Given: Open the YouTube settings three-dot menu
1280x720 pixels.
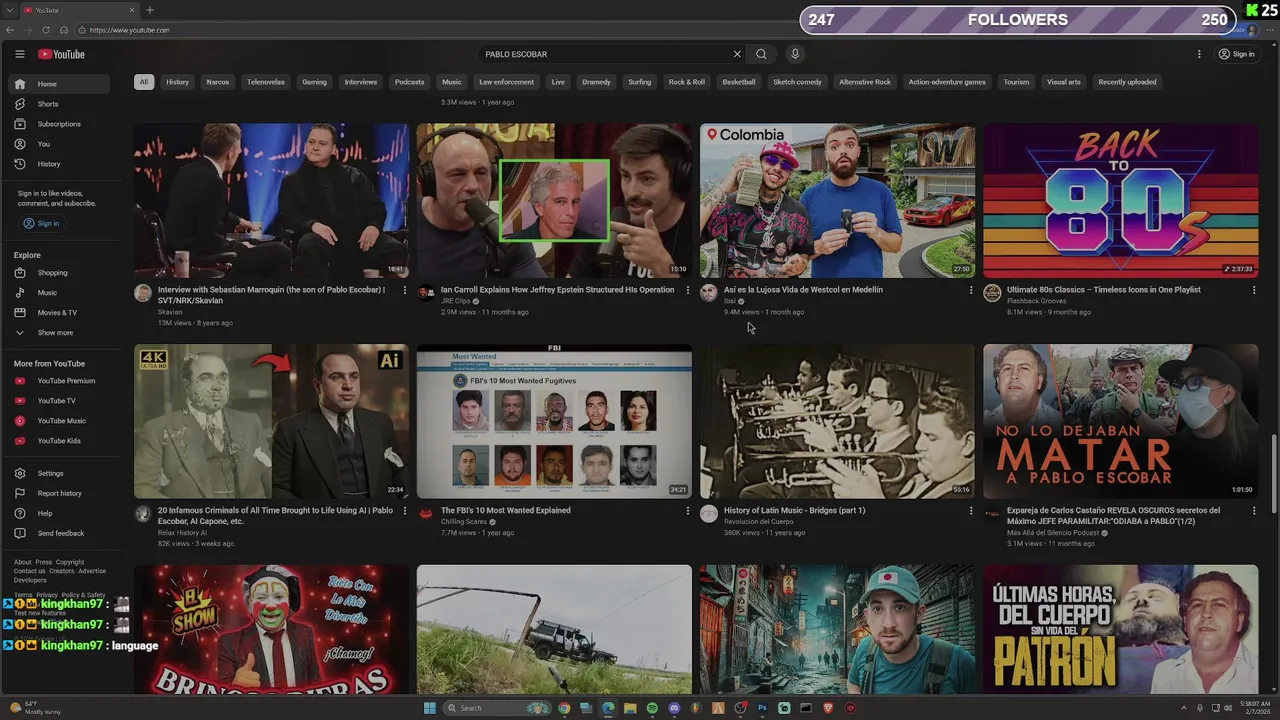Looking at the screenshot, I should coord(1199,54).
